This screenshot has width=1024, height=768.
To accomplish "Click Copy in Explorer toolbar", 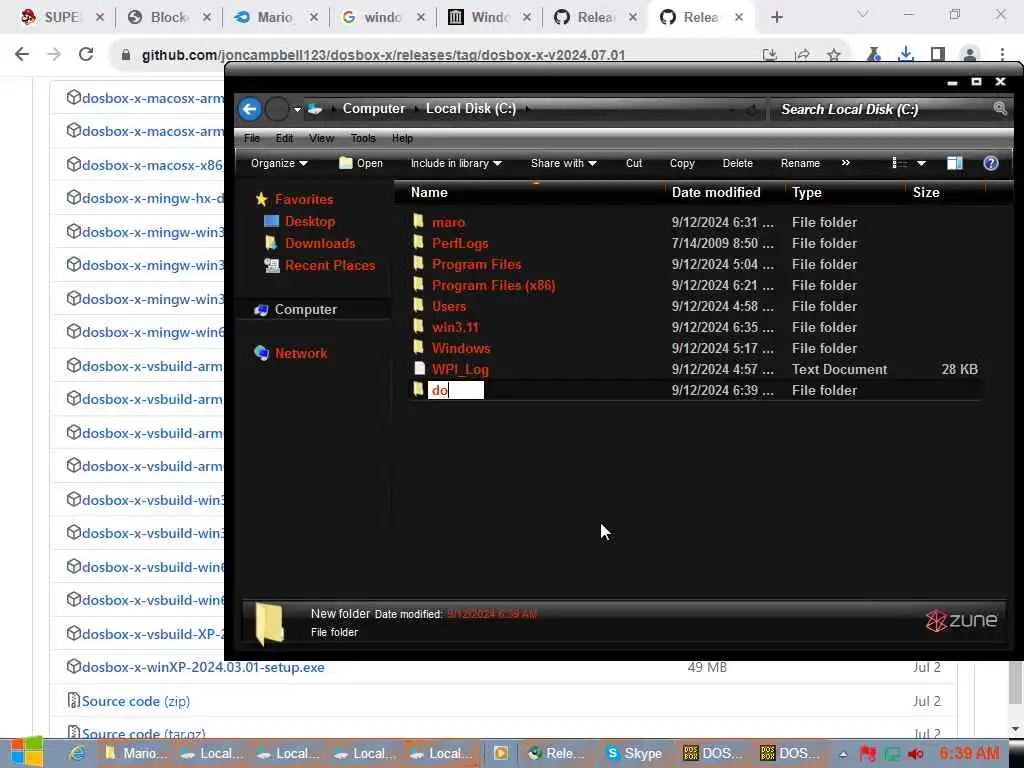I will pos(682,163).
